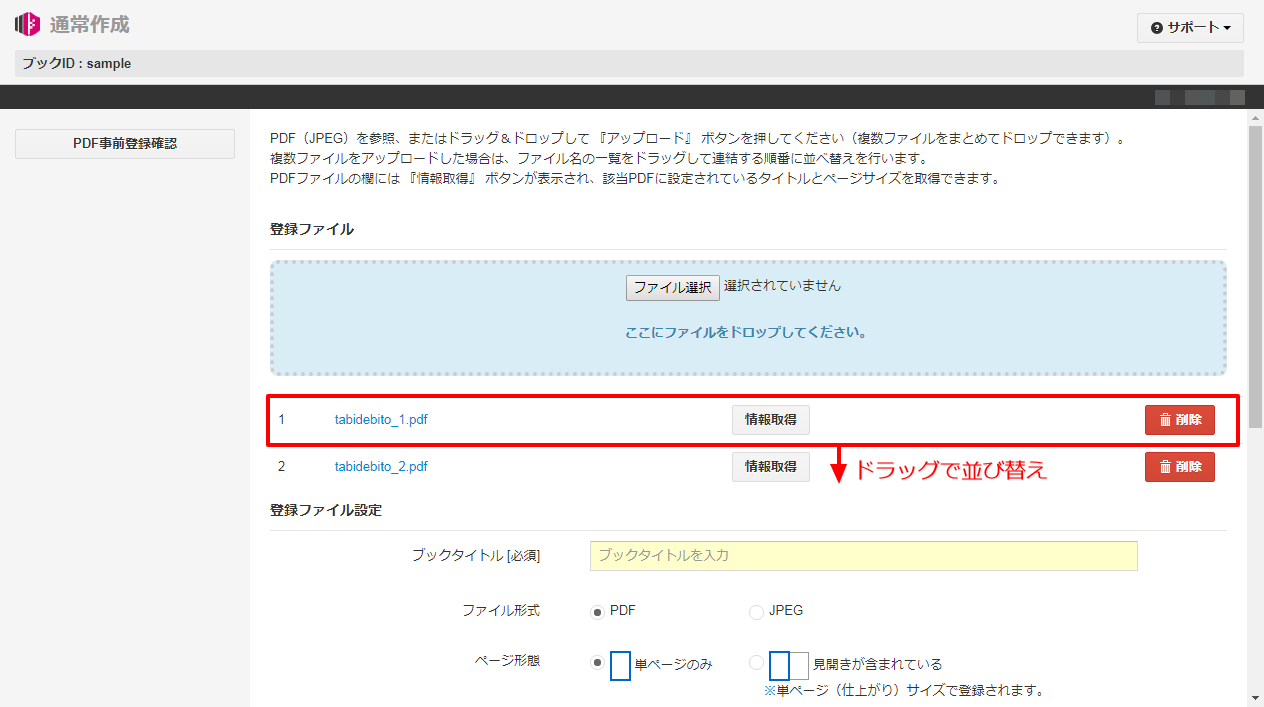This screenshot has height=707, width=1264.
Task: Click trash icon for tabidebito_2.pdf
Action: pos(1165,467)
